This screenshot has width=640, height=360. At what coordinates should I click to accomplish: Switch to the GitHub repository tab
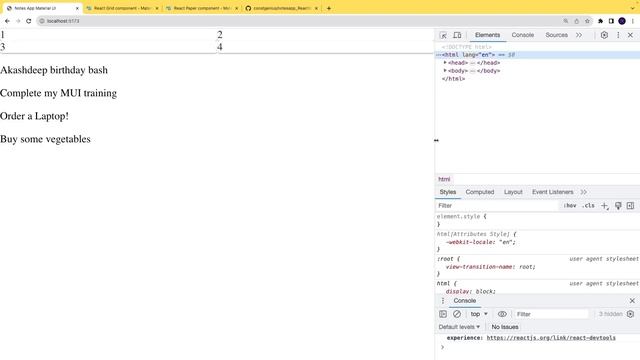[282, 8]
